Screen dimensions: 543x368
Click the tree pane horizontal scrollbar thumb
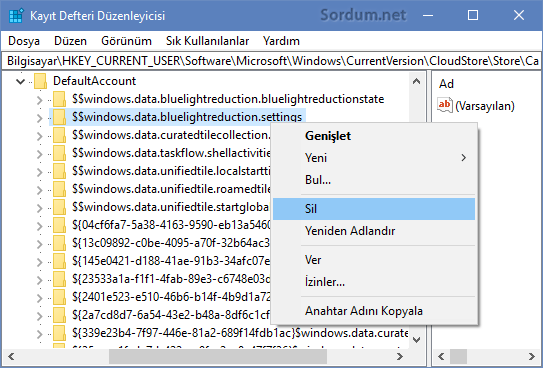click(x=218, y=357)
